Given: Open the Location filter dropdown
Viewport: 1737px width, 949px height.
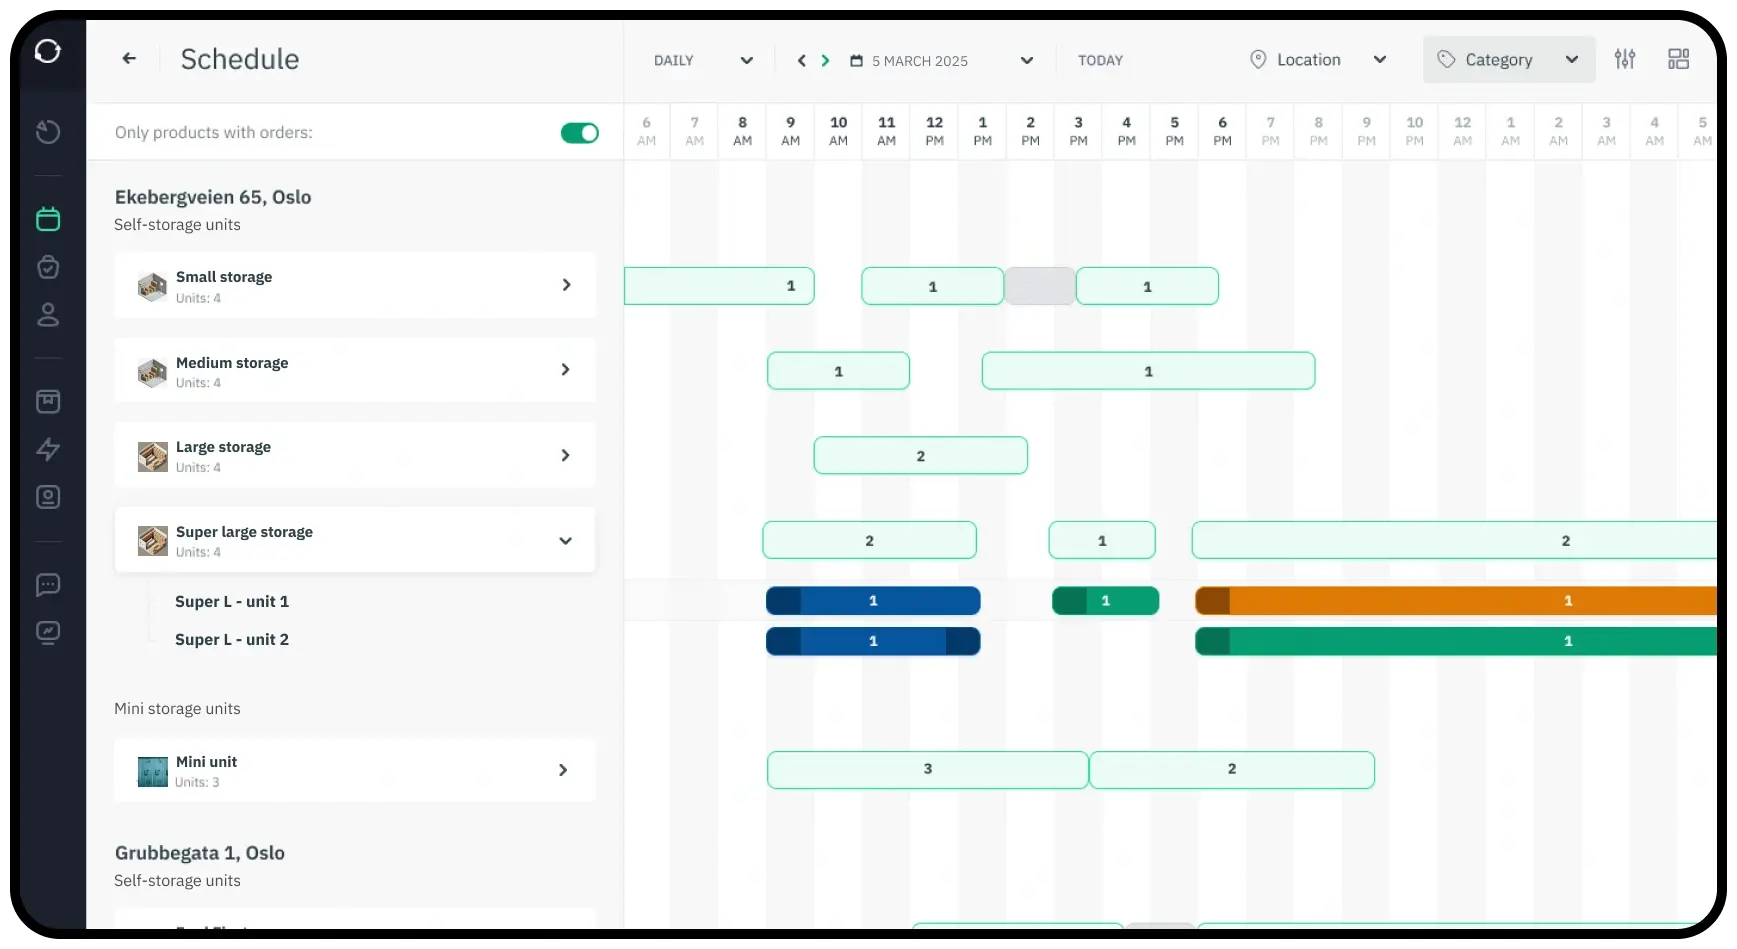Looking at the screenshot, I should (1319, 60).
